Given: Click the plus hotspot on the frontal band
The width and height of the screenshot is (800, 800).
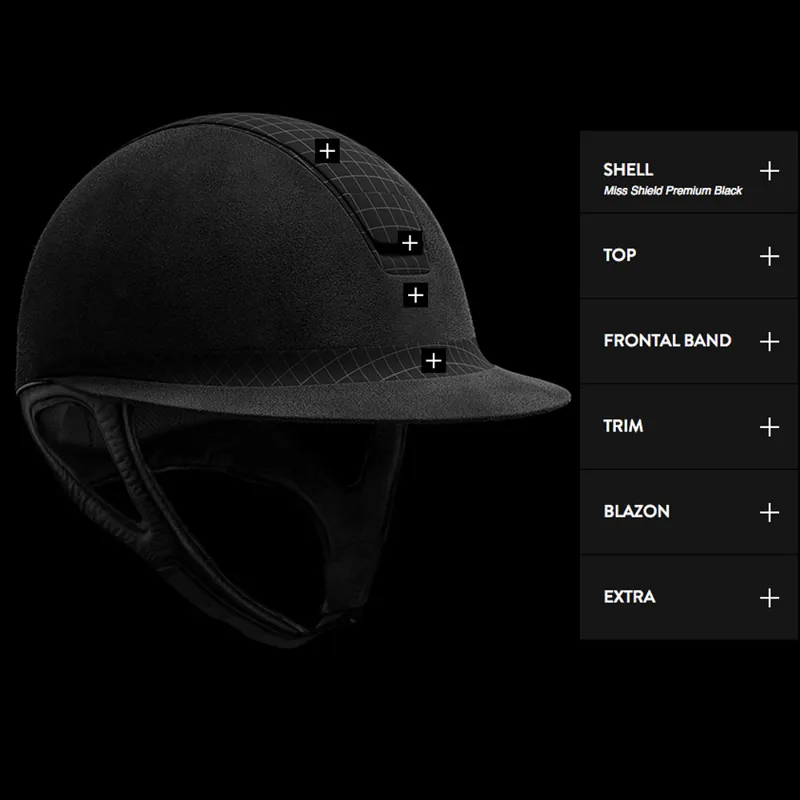Looking at the screenshot, I should point(432,360).
